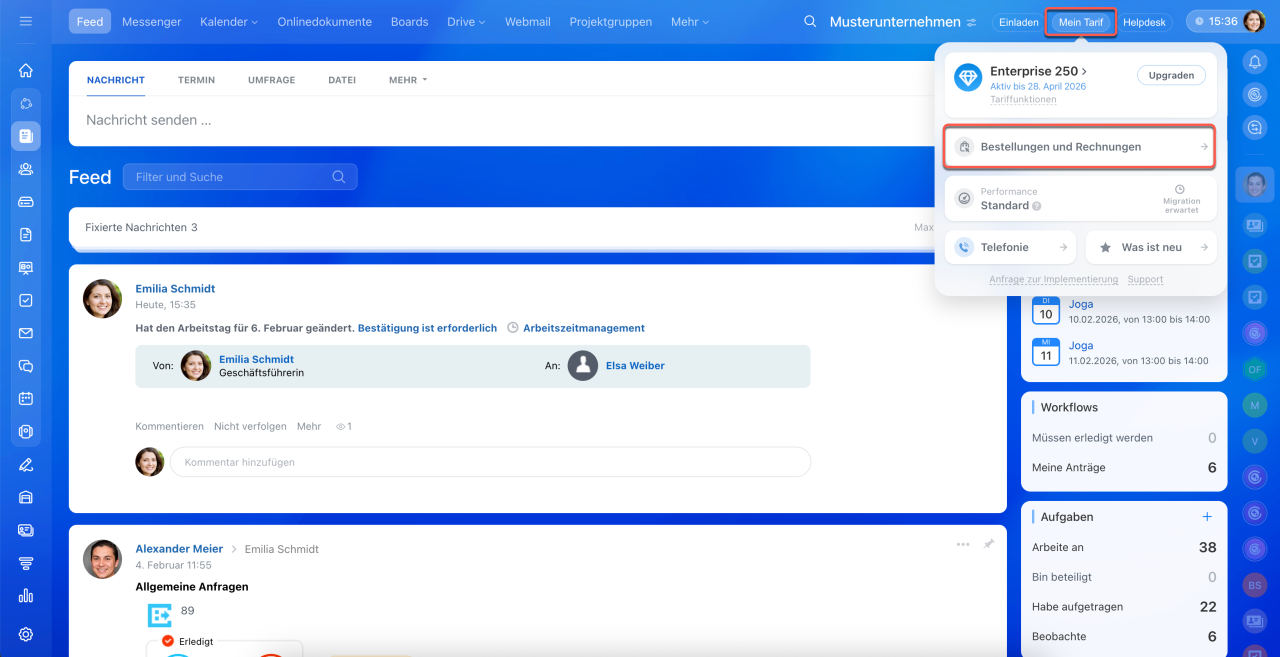Screen dimensions: 1280x657
Task: Open the Mehr dropdown in message composer
Action: 408,80
